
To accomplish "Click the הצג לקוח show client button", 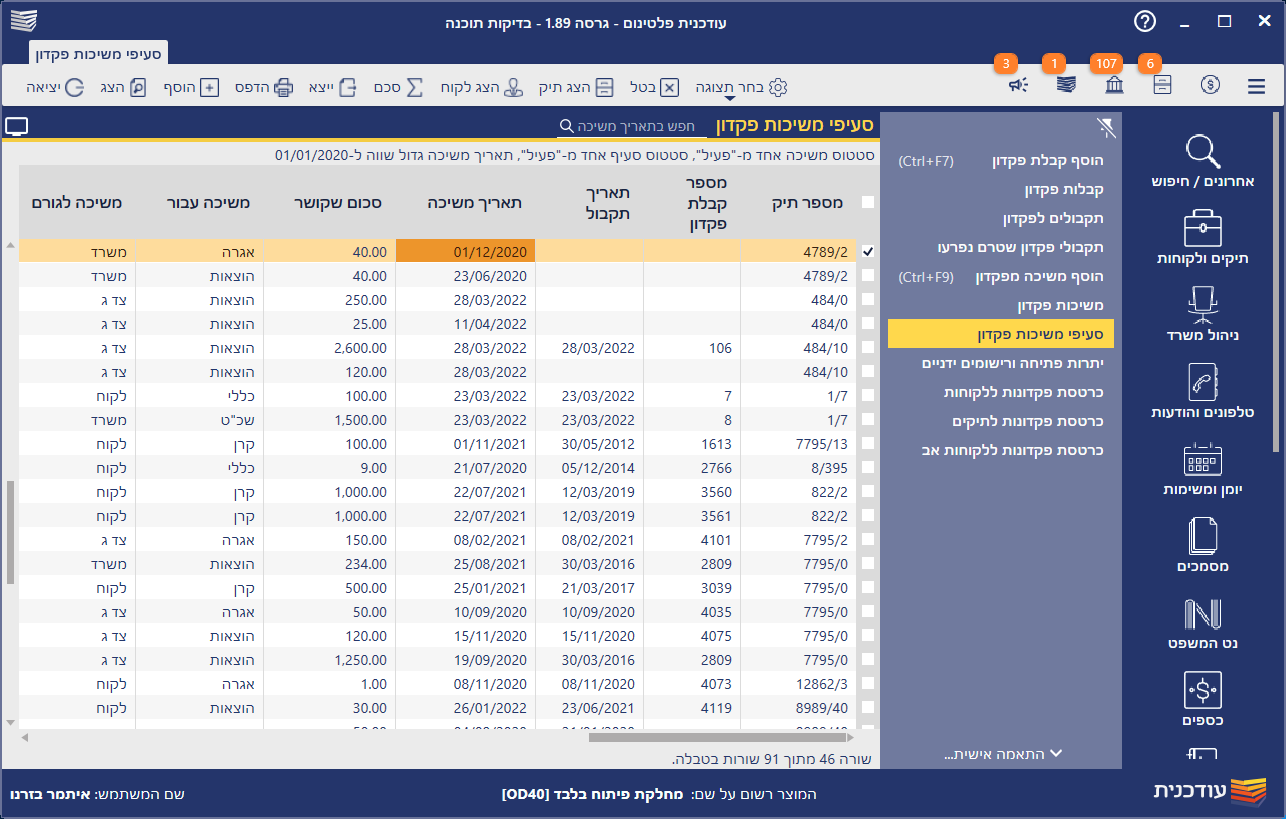I will 482,87.
